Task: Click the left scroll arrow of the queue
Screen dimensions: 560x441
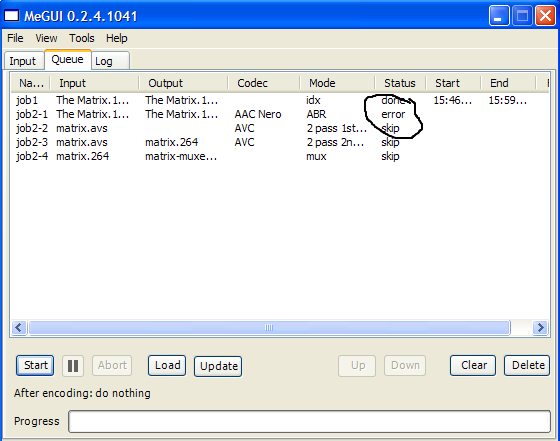Action: (19, 327)
